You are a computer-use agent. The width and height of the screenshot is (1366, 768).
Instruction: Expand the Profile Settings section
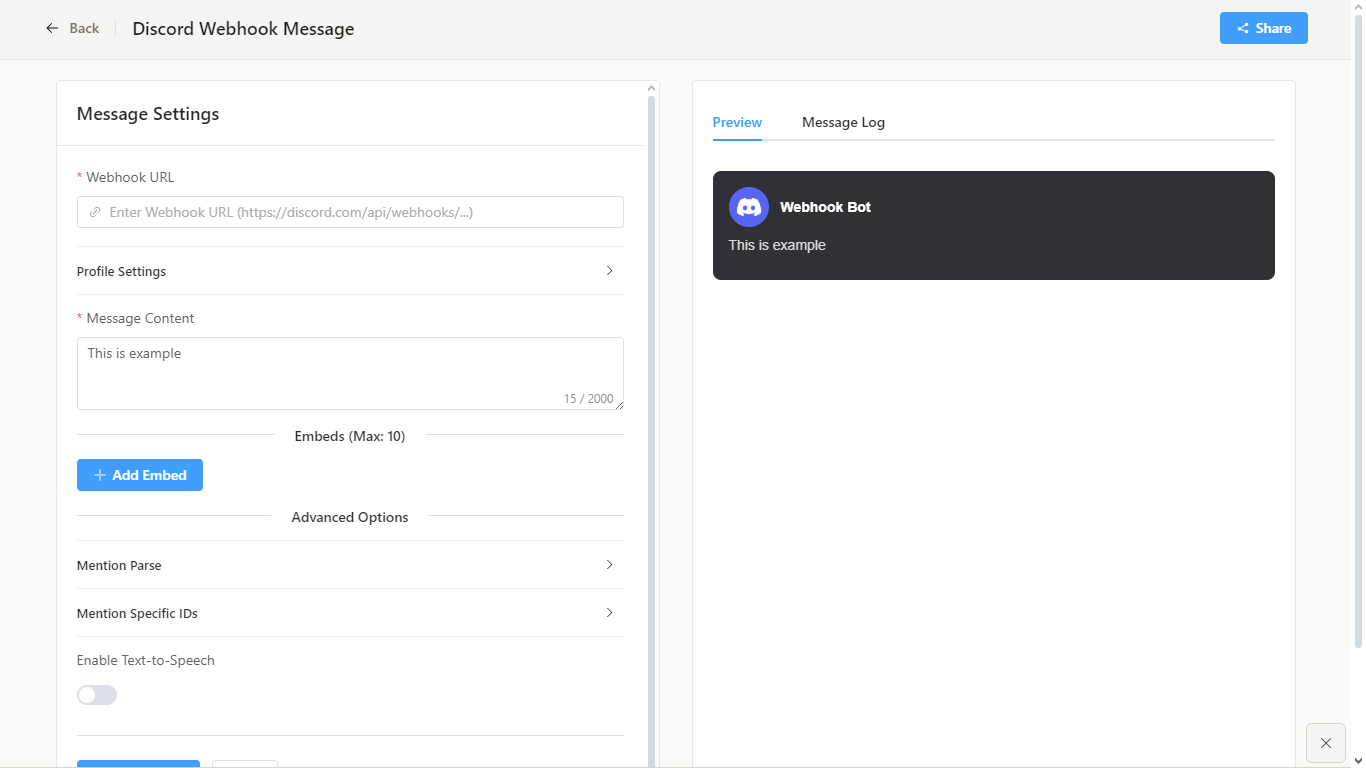point(350,271)
